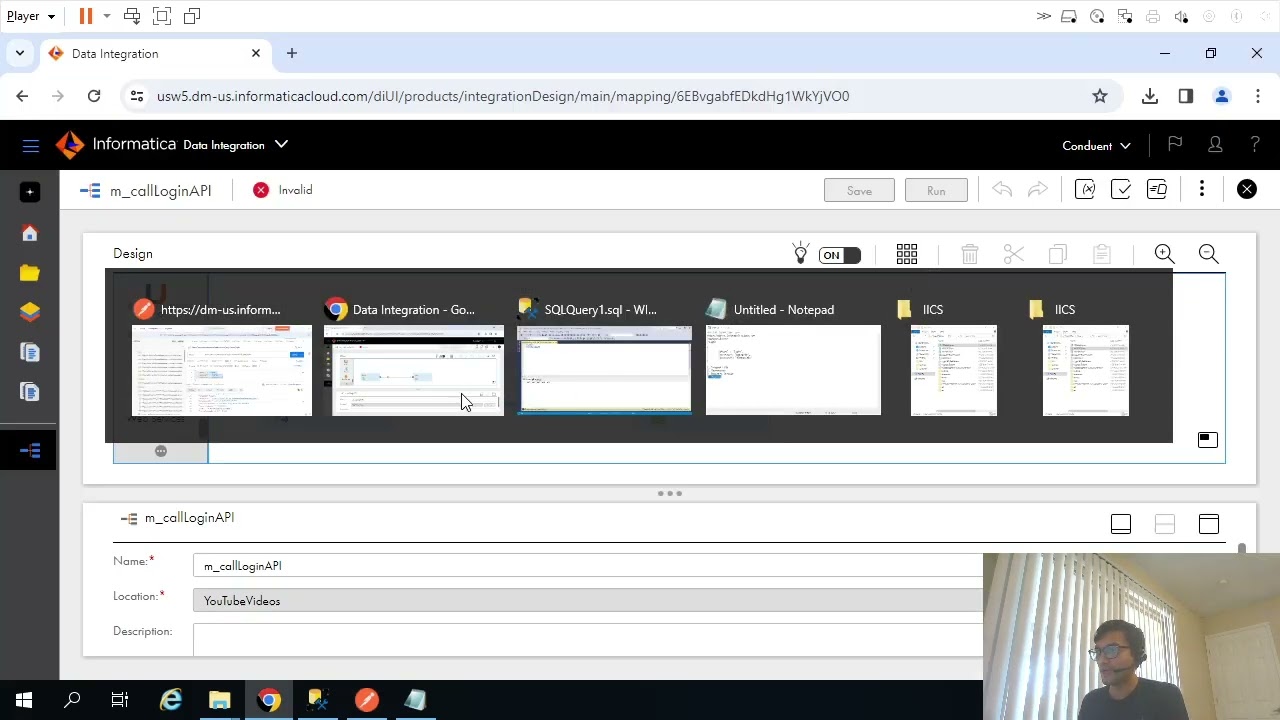Click the copy icon in Design toolbar
1280x720 pixels.
coord(1058,254)
